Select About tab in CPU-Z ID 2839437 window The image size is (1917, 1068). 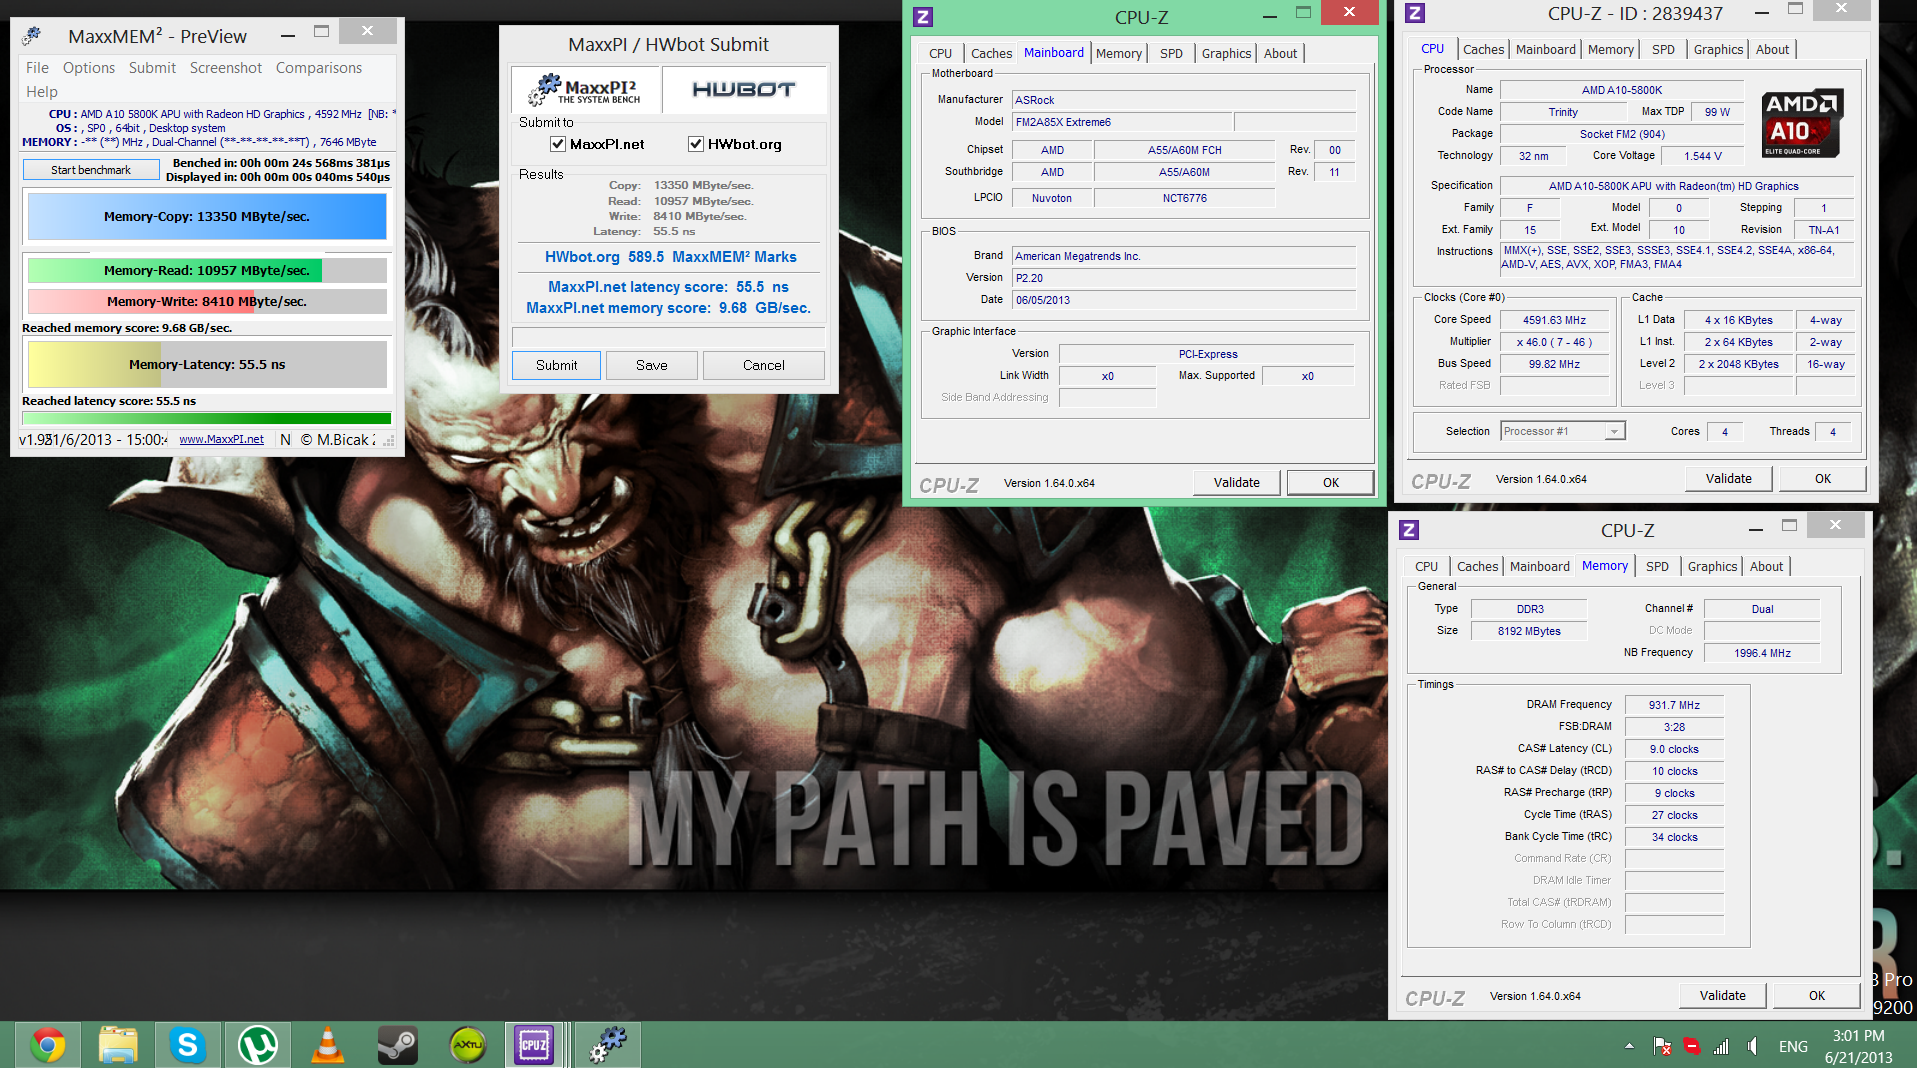[x=1772, y=50]
